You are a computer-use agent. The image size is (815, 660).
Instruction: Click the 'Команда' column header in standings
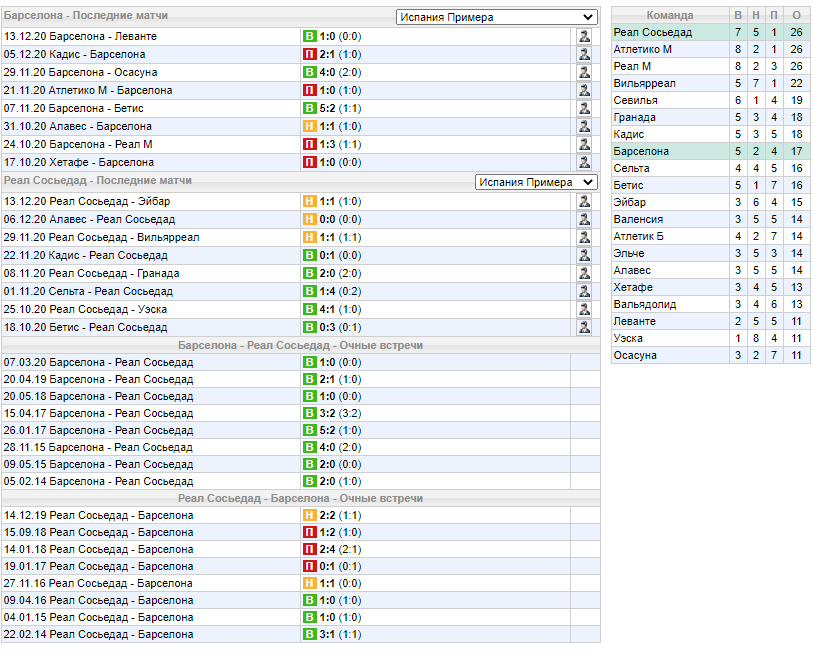pyautogui.click(x=670, y=16)
